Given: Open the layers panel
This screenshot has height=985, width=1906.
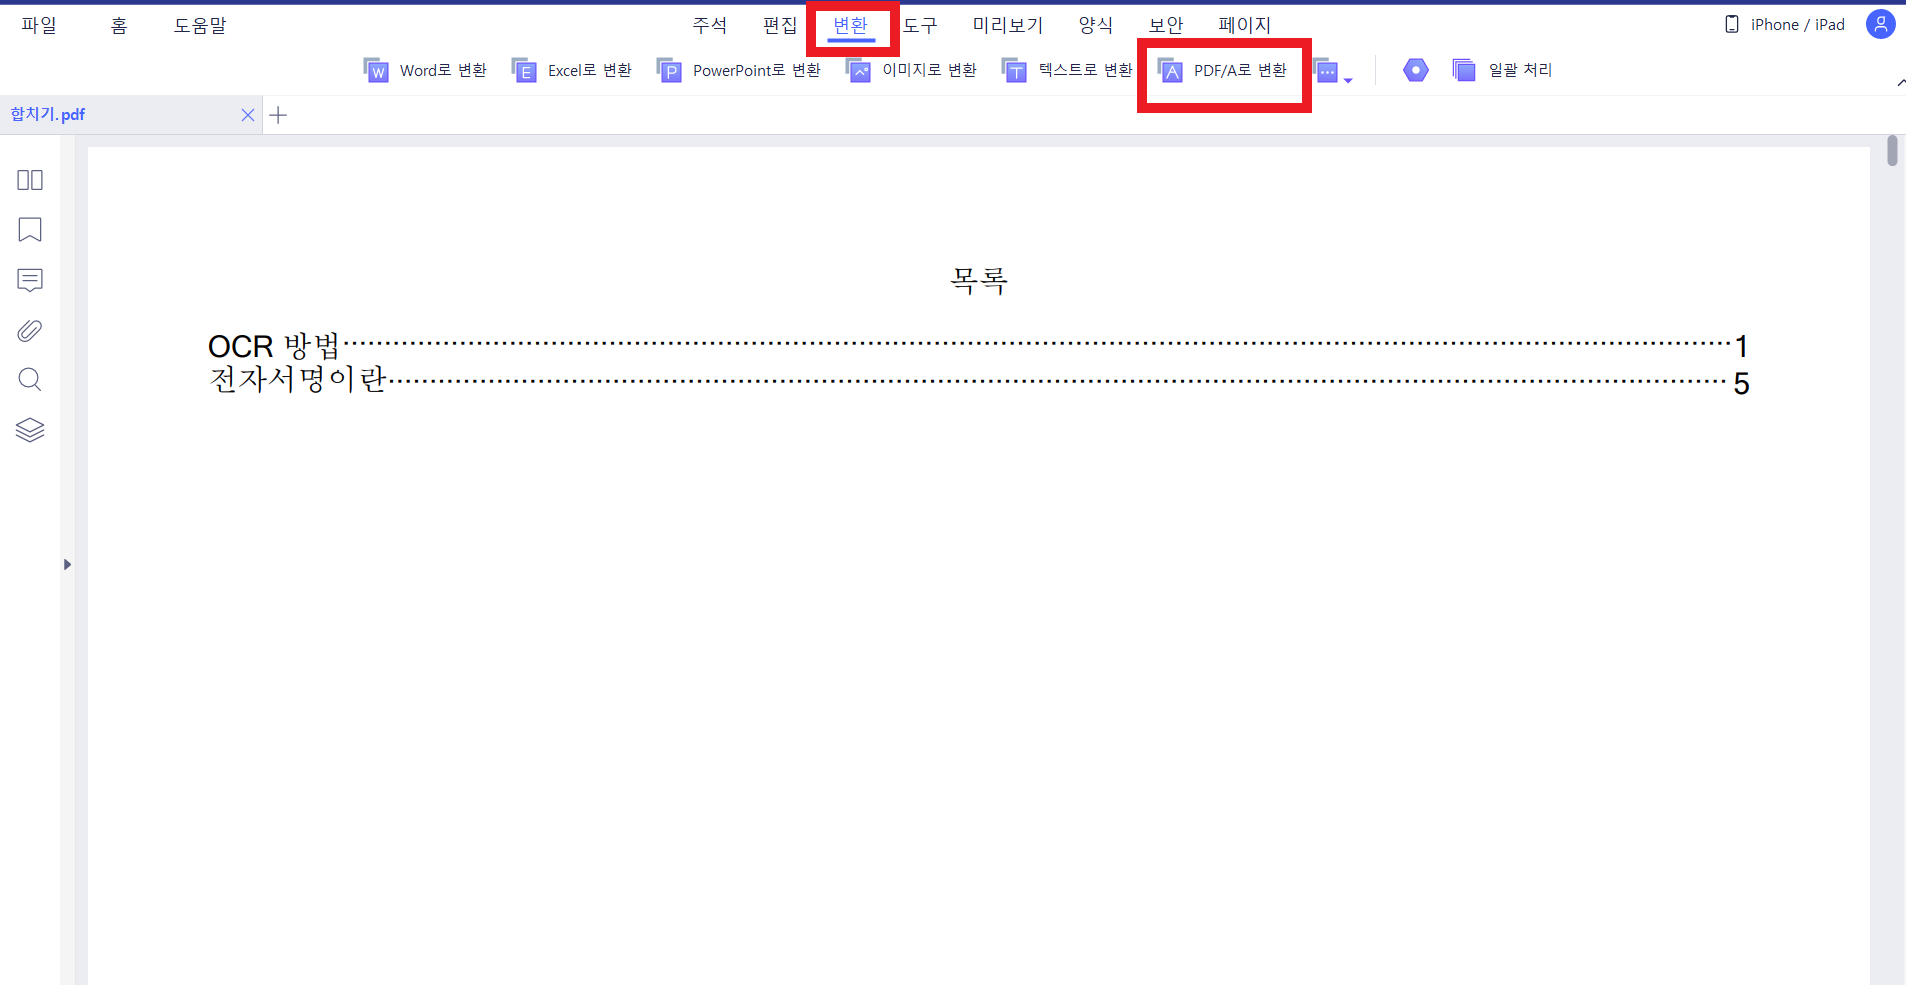Looking at the screenshot, I should coord(30,430).
